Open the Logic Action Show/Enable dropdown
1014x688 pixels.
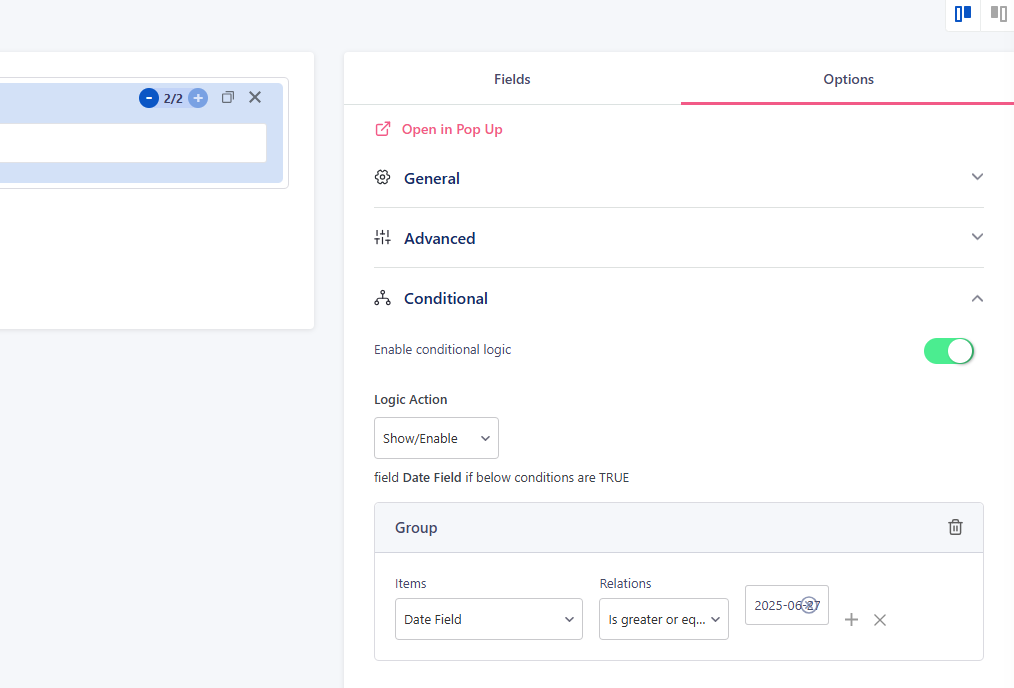click(436, 438)
